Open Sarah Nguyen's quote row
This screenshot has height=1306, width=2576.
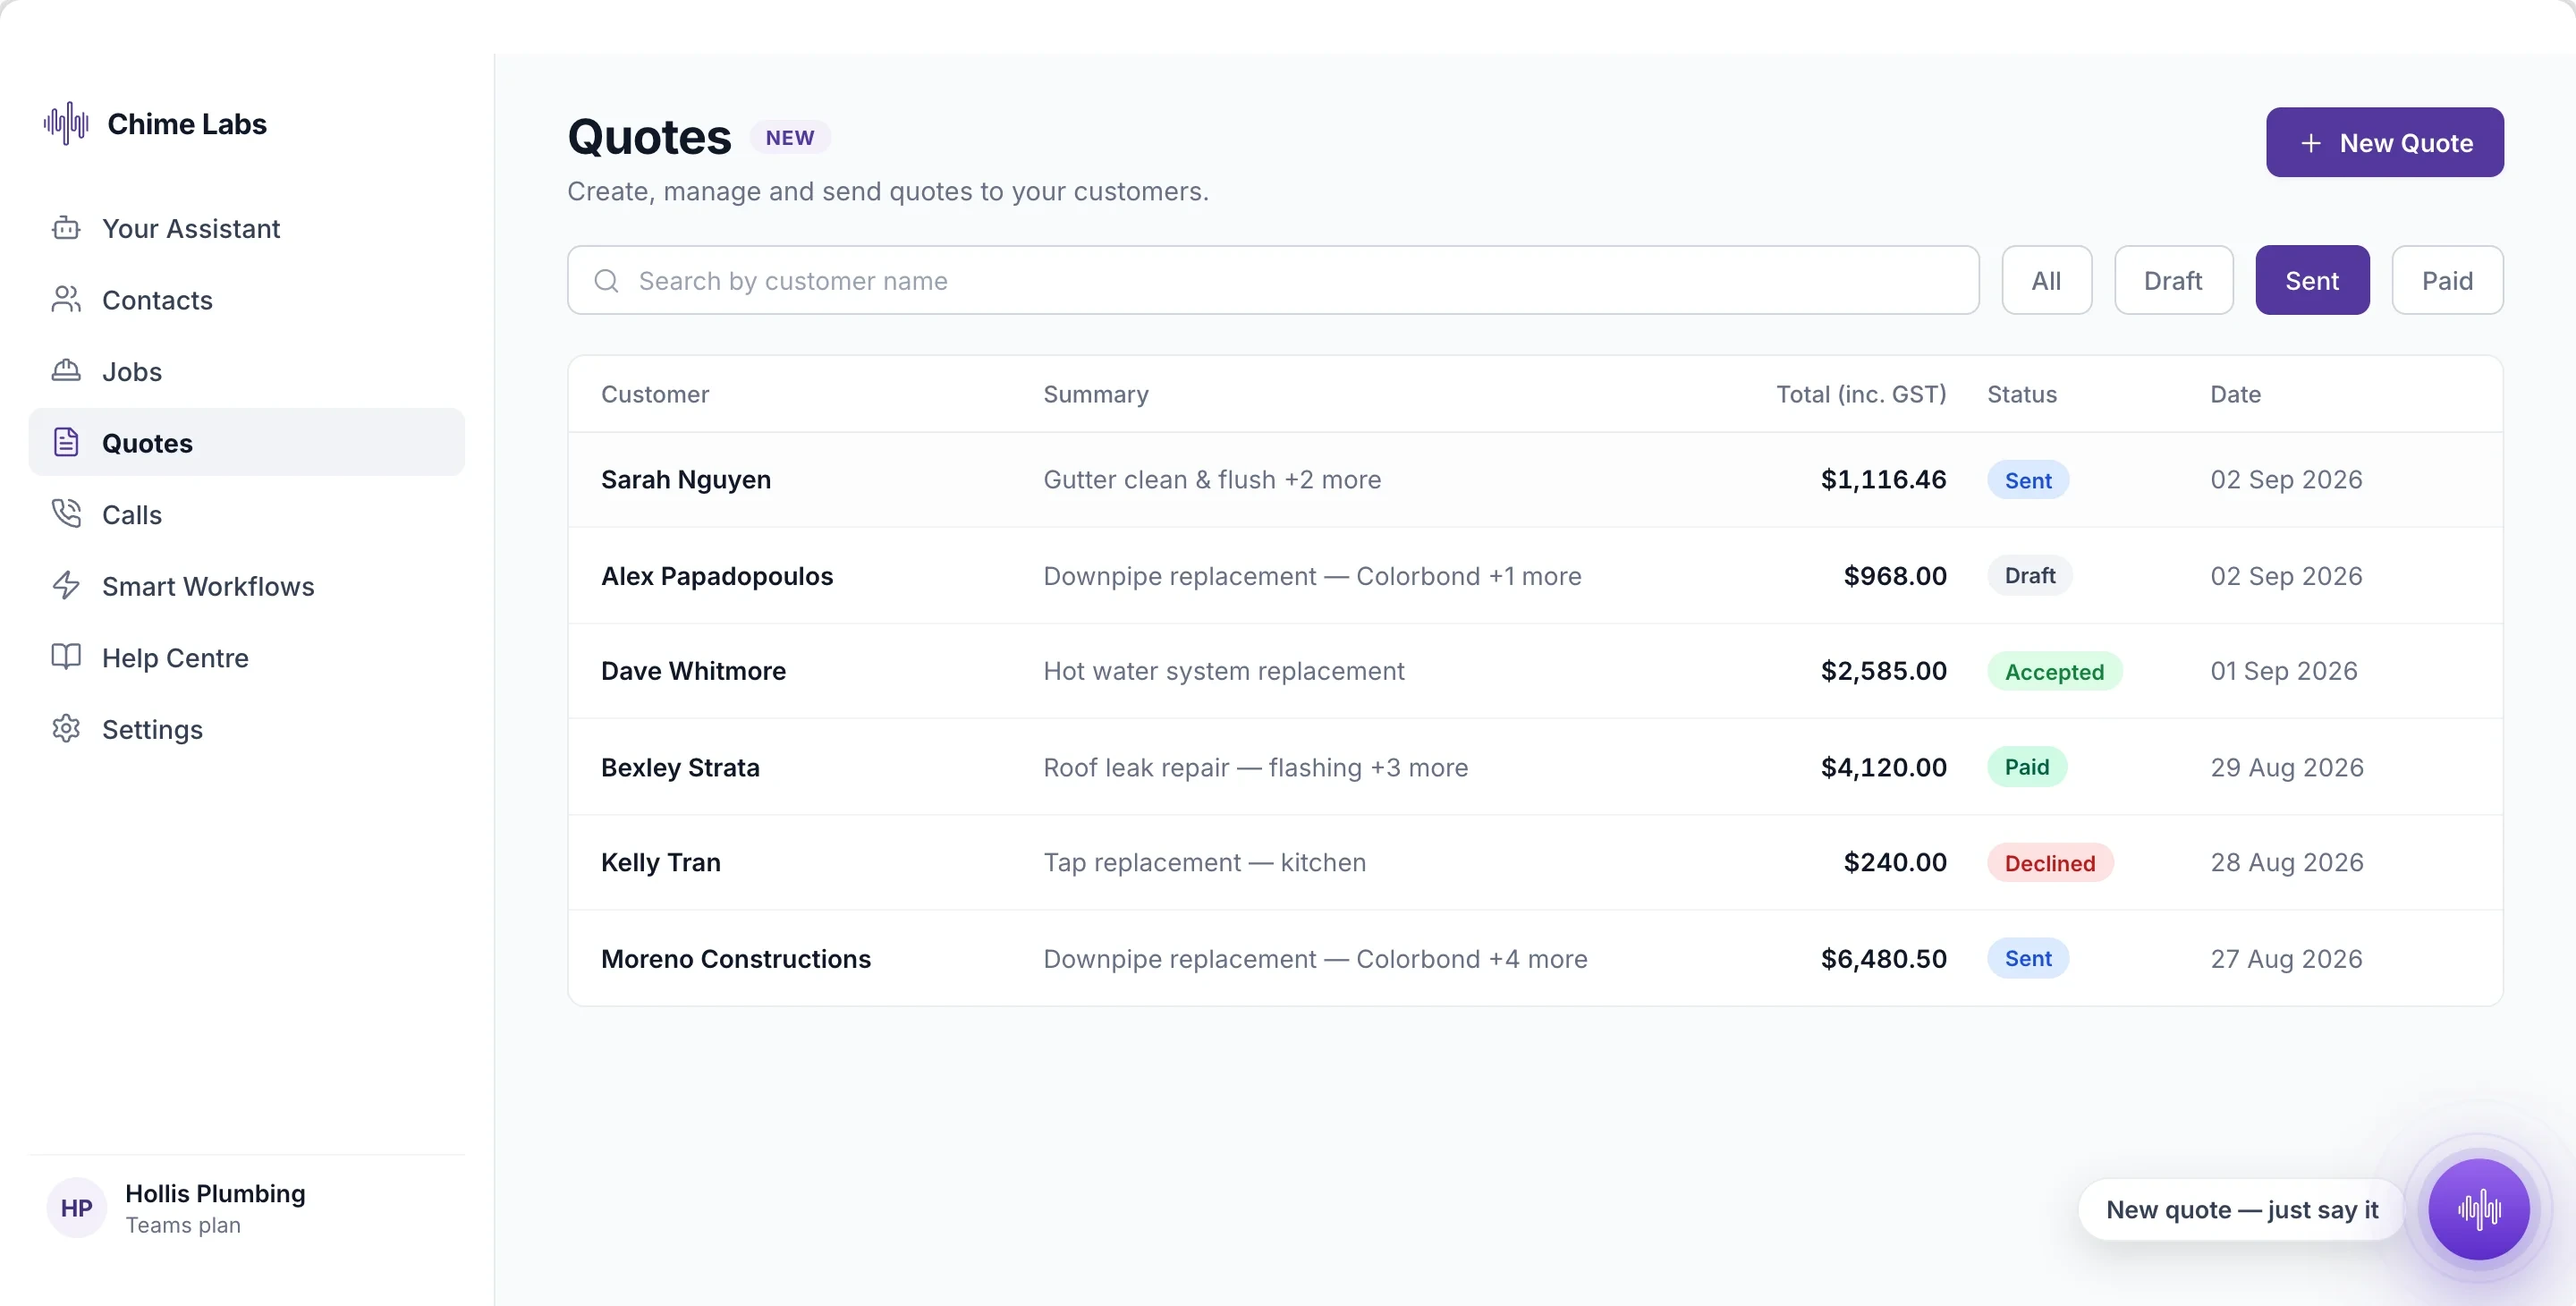click(1535, 480)
